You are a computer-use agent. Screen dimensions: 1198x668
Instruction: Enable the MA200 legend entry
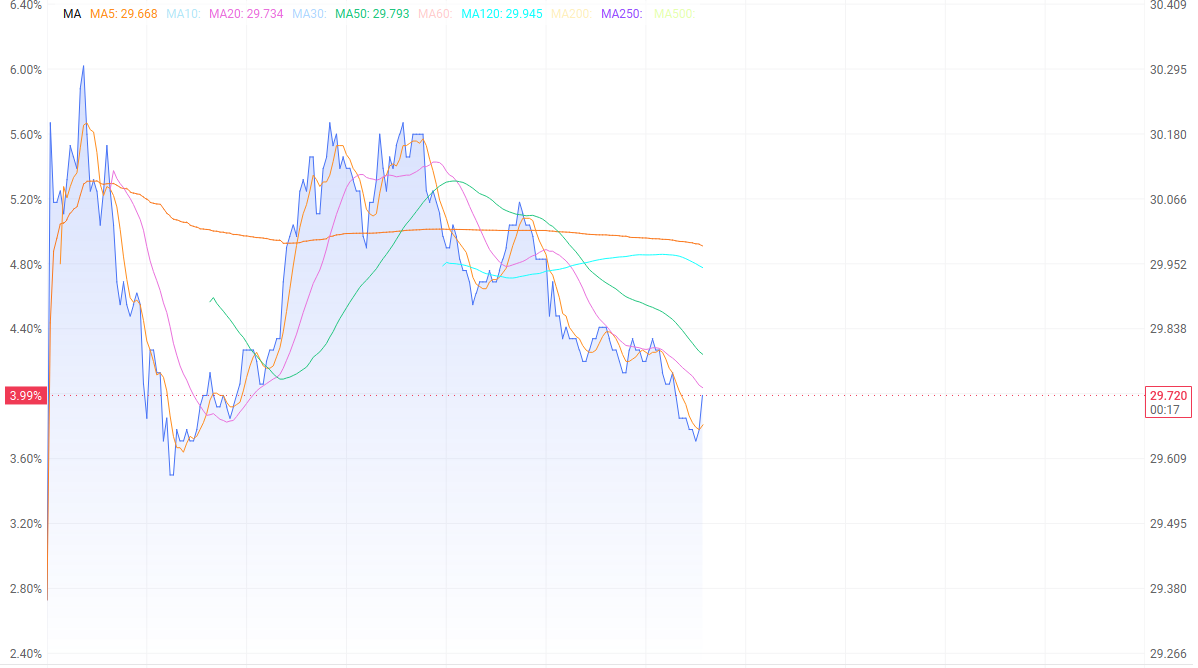[571, 14]
